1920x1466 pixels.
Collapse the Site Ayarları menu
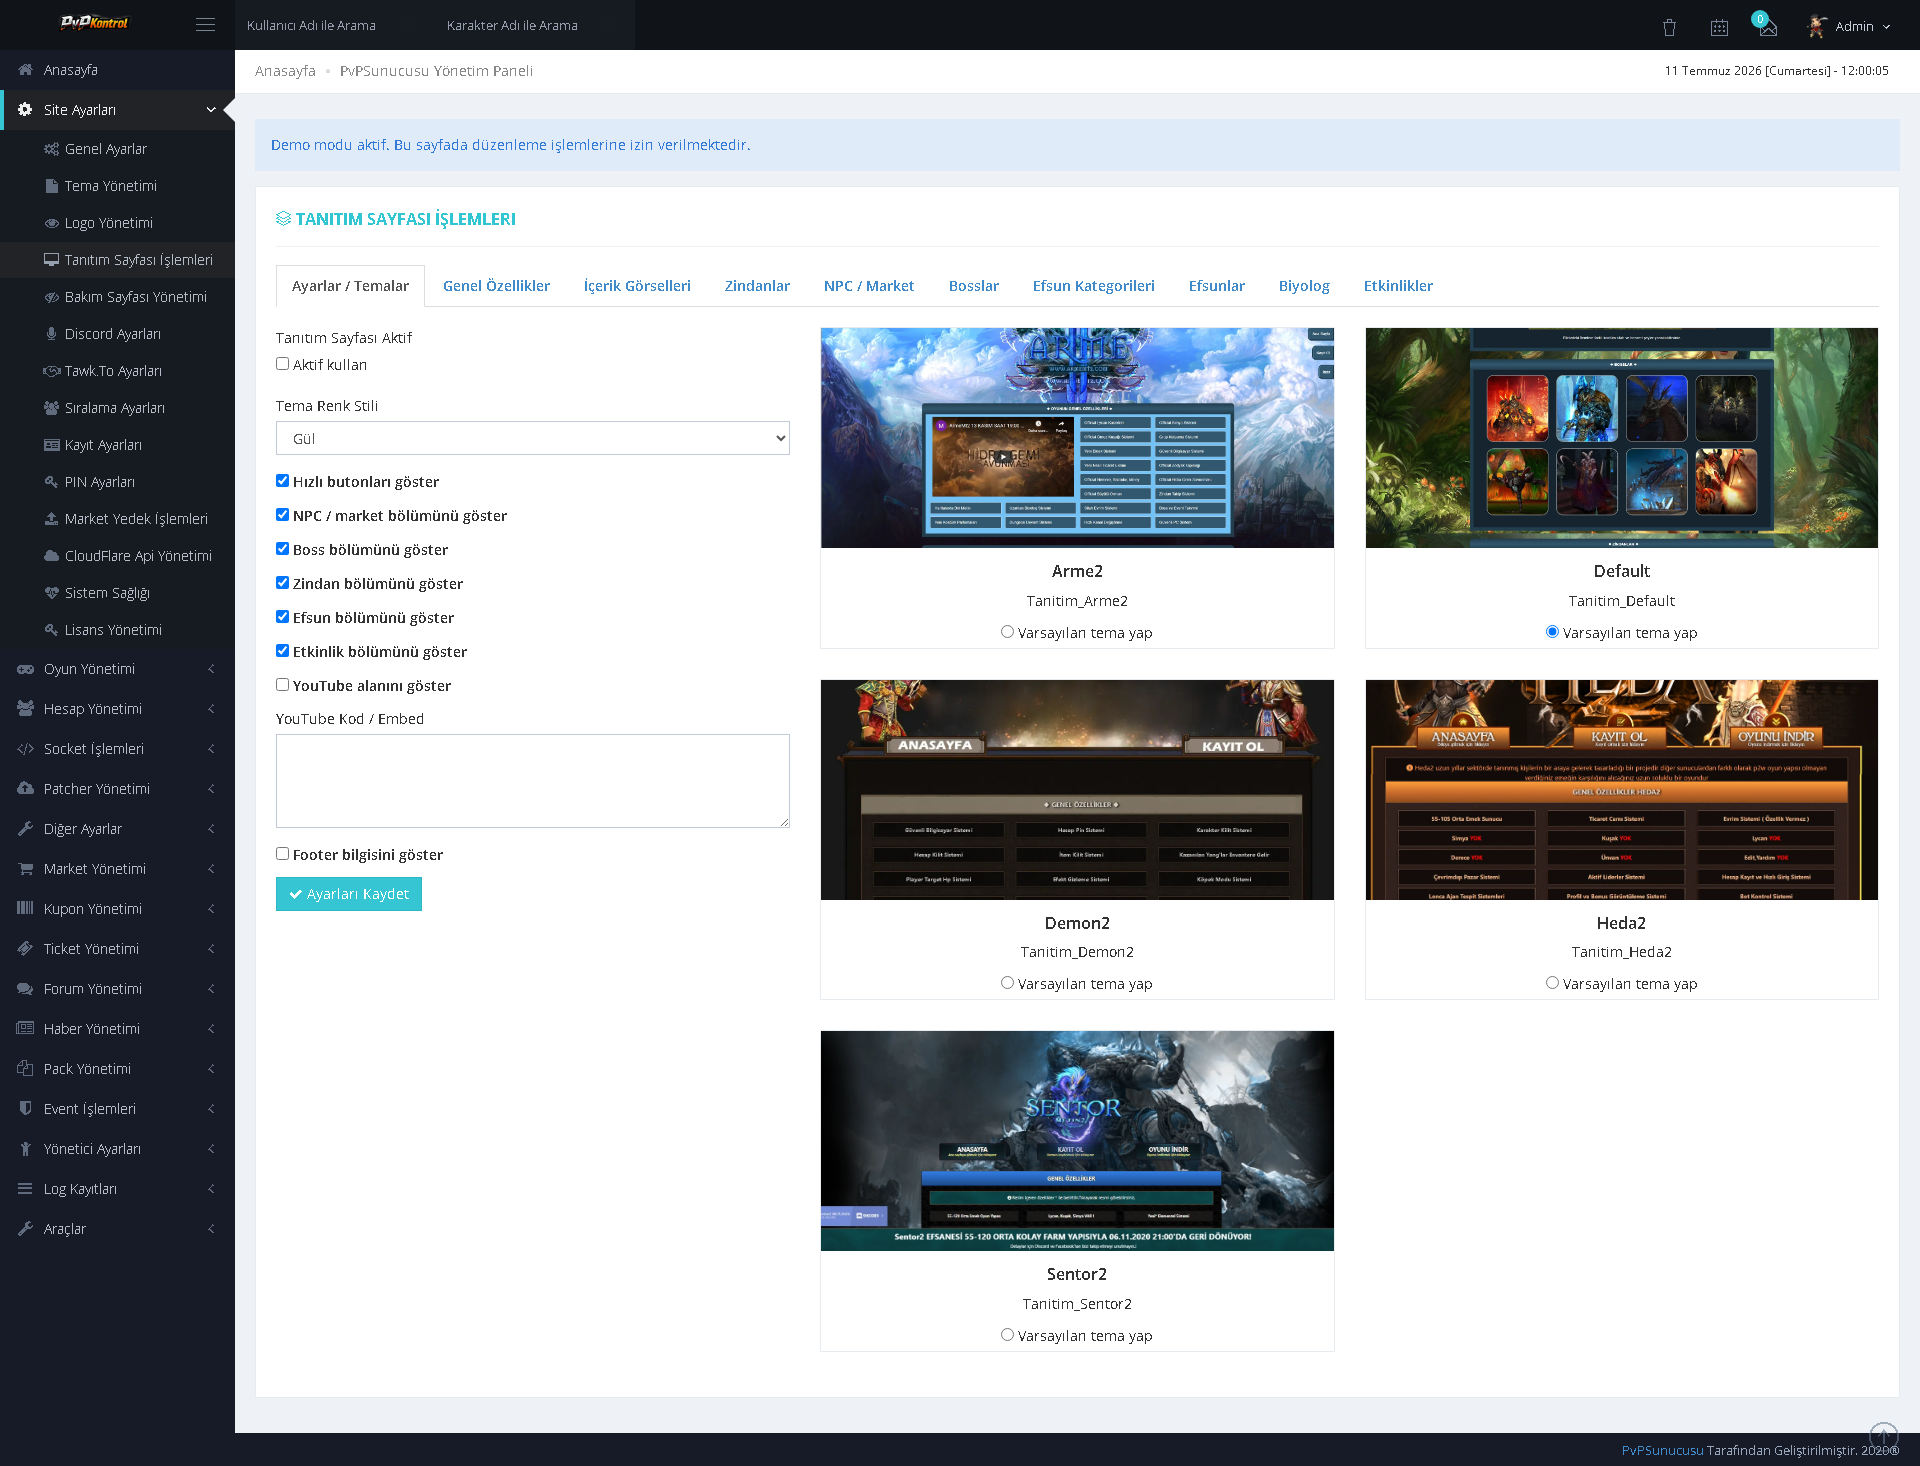[x=118, y=110]
